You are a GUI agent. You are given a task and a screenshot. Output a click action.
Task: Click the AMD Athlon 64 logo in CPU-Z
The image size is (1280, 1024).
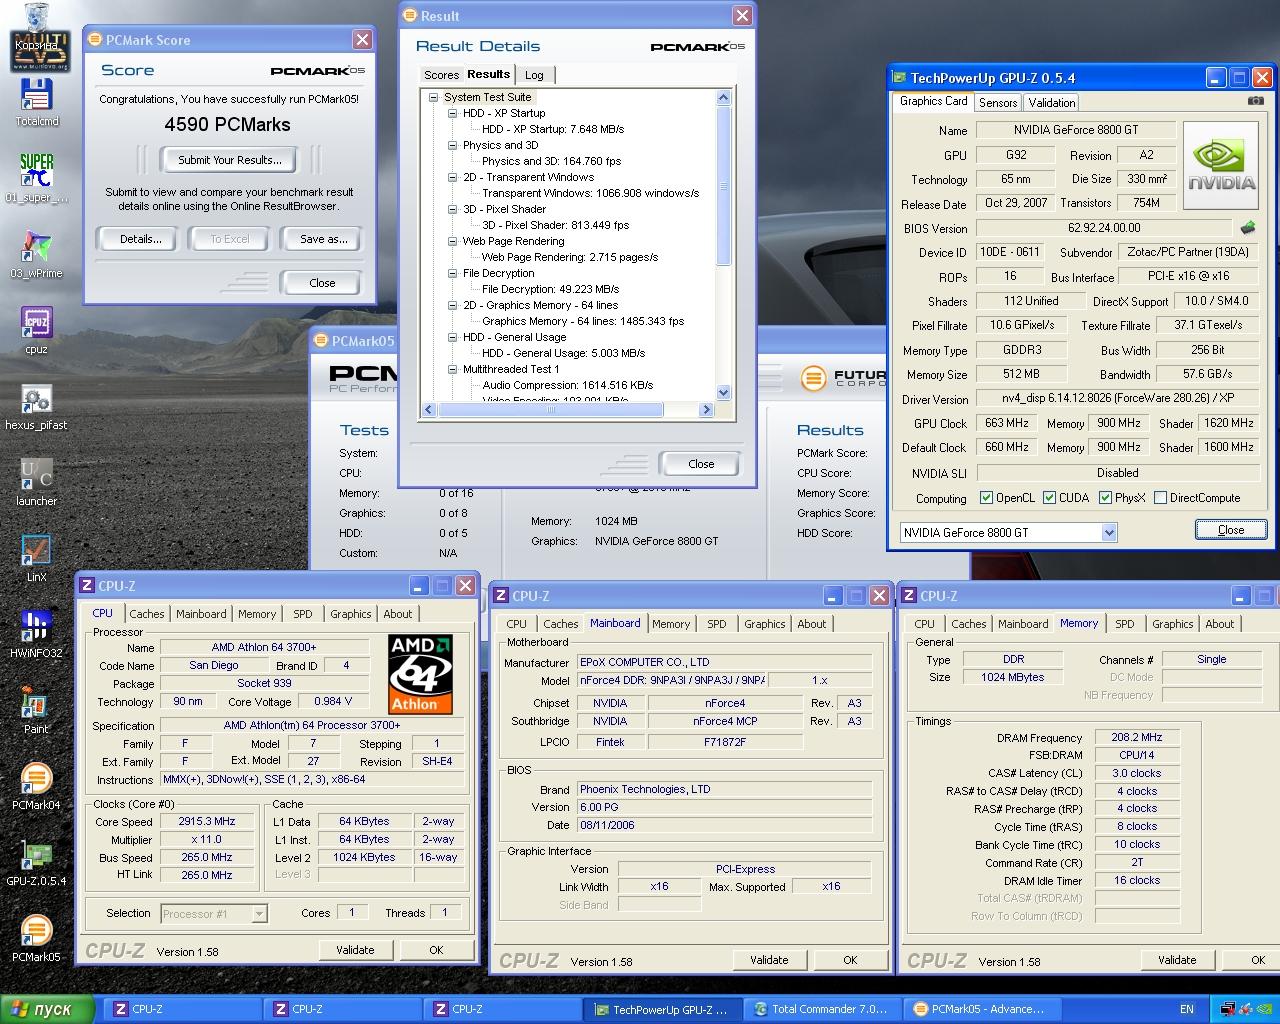420,674
